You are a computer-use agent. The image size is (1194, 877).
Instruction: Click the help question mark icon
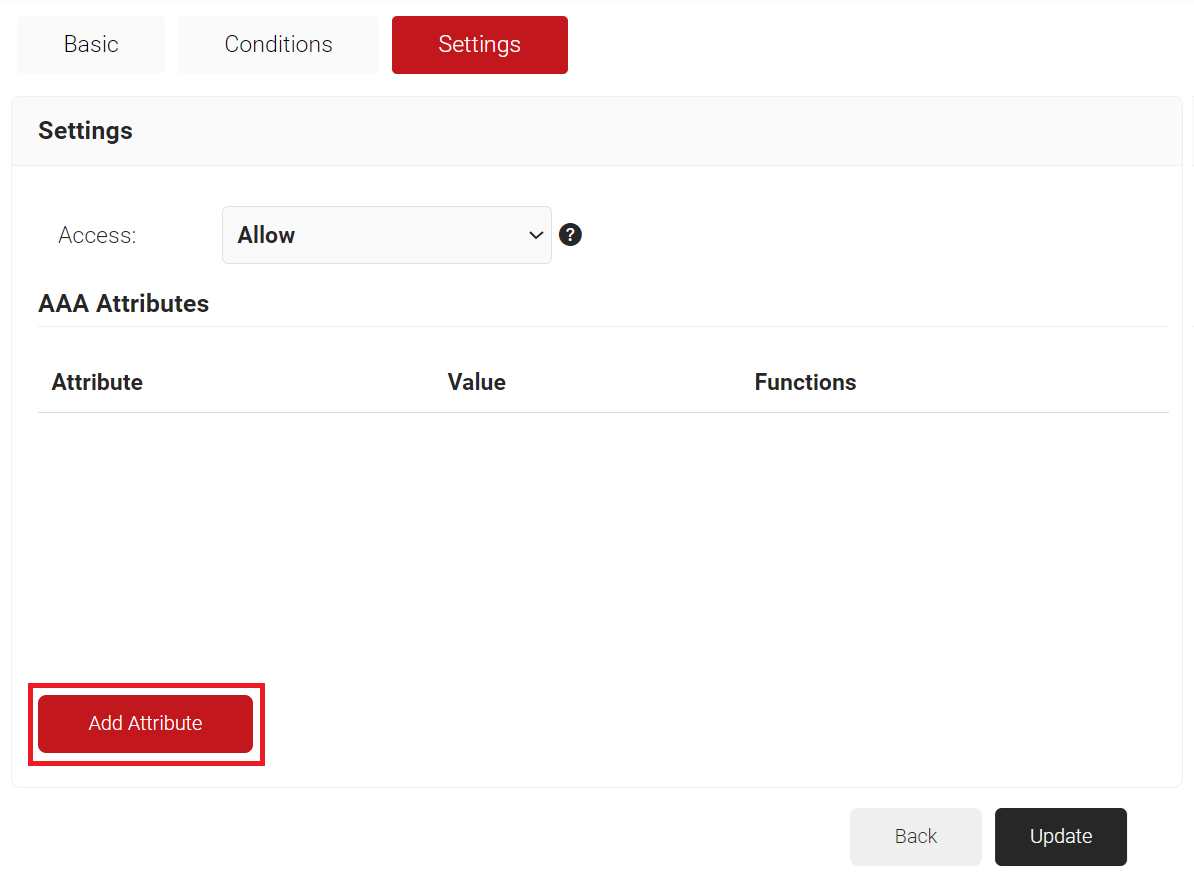coord(570,235)
